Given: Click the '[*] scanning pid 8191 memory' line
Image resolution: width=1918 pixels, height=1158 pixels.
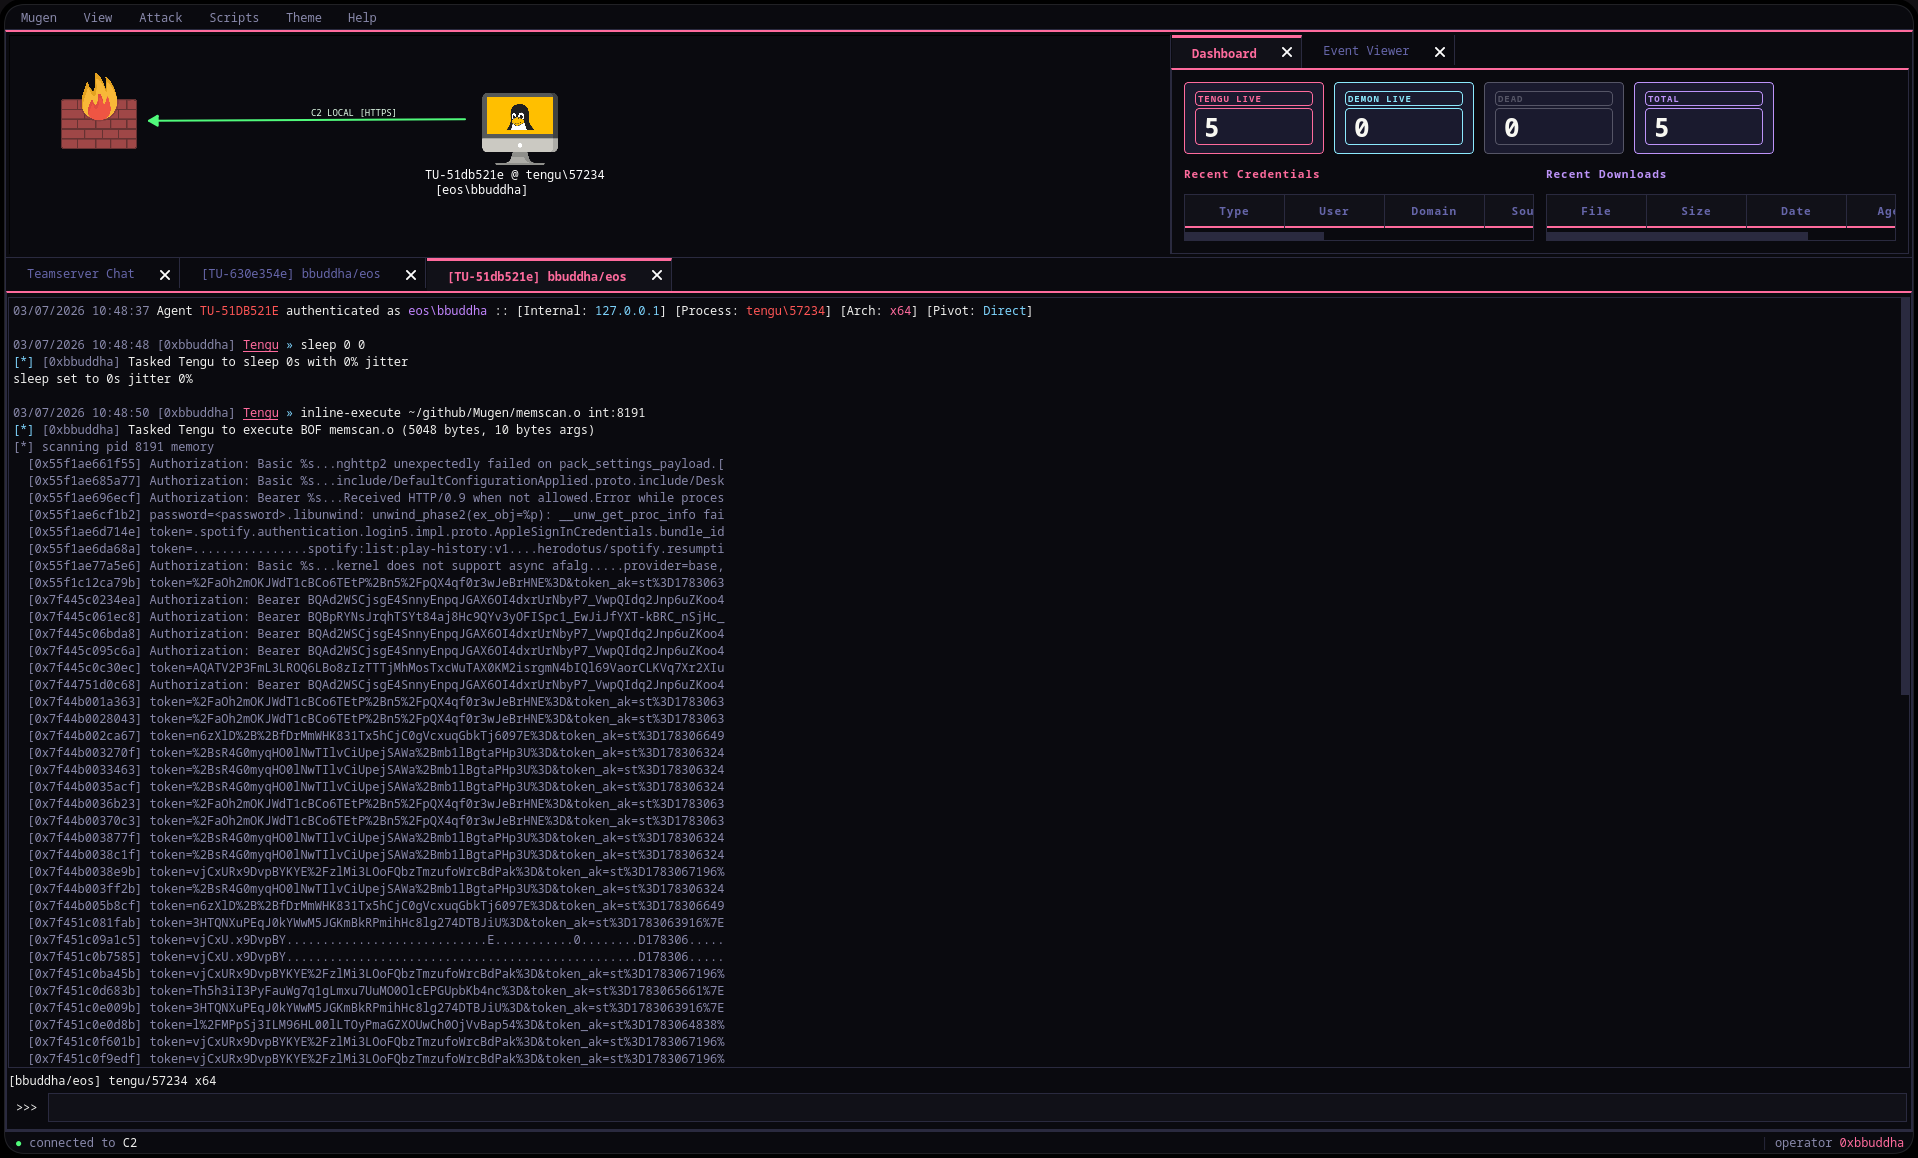Looking at the screenshot, I should pos(114,447).
